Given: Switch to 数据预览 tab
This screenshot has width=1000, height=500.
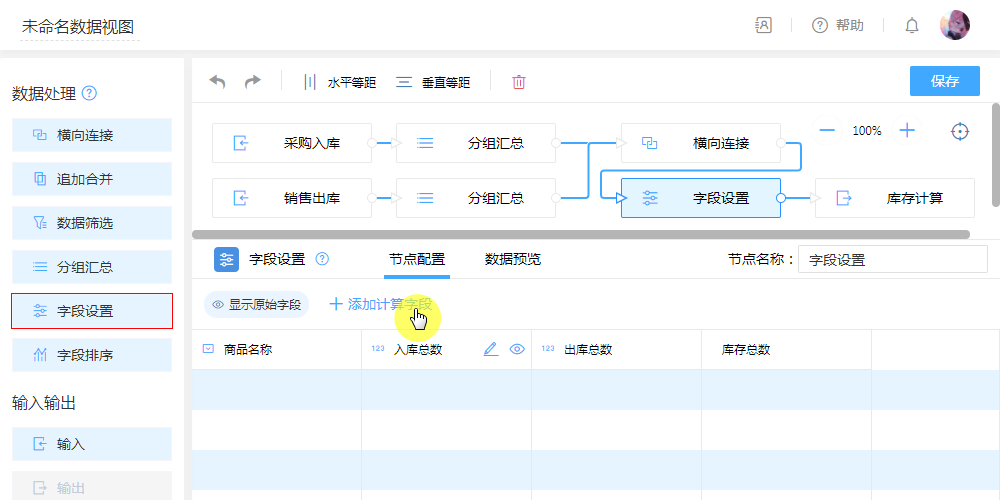Looking at the screenshot, I should (x=513, y=259).
